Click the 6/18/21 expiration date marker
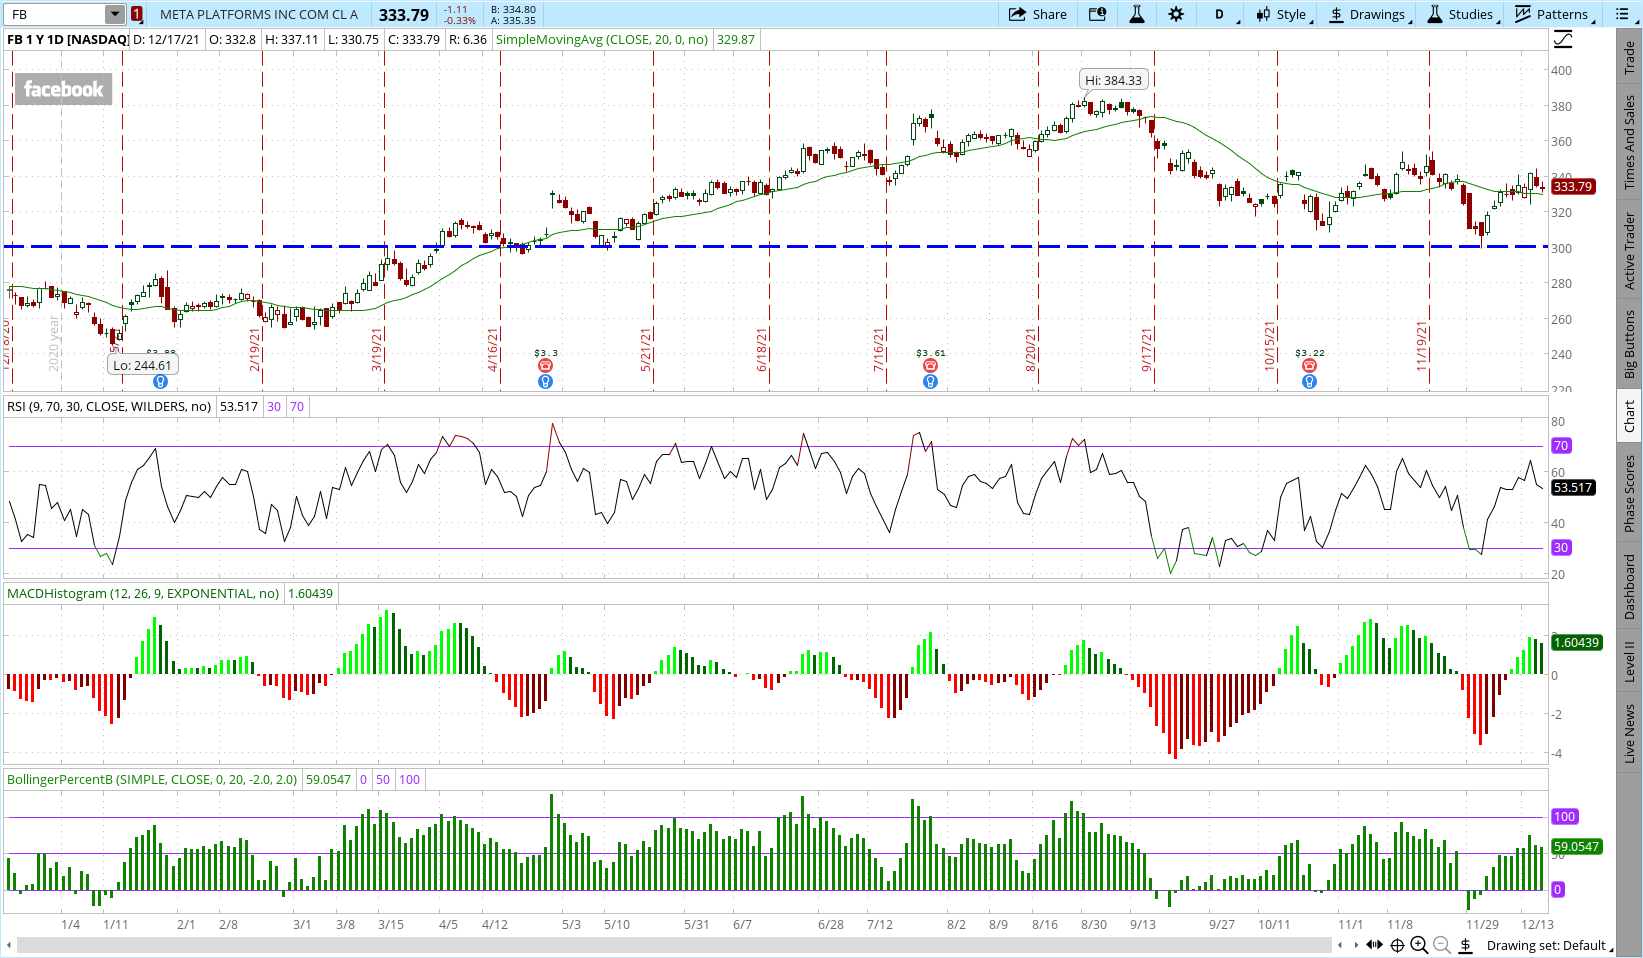Screen dimensions: 1643x958 762,350
